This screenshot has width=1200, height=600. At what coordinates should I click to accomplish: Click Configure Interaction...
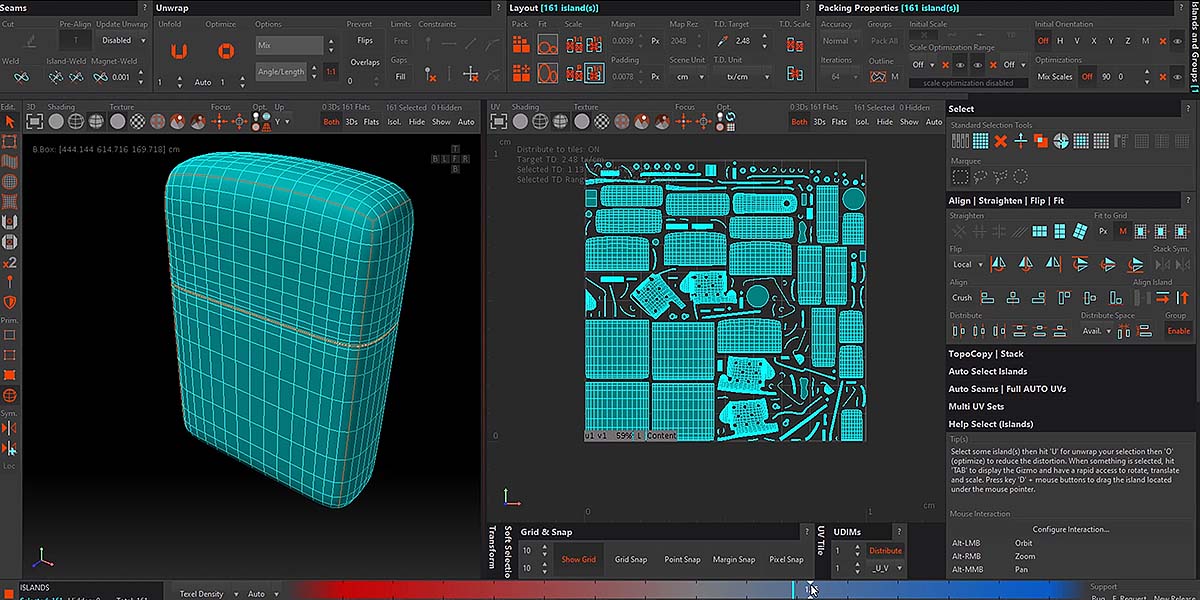(x=1071, y=529)
